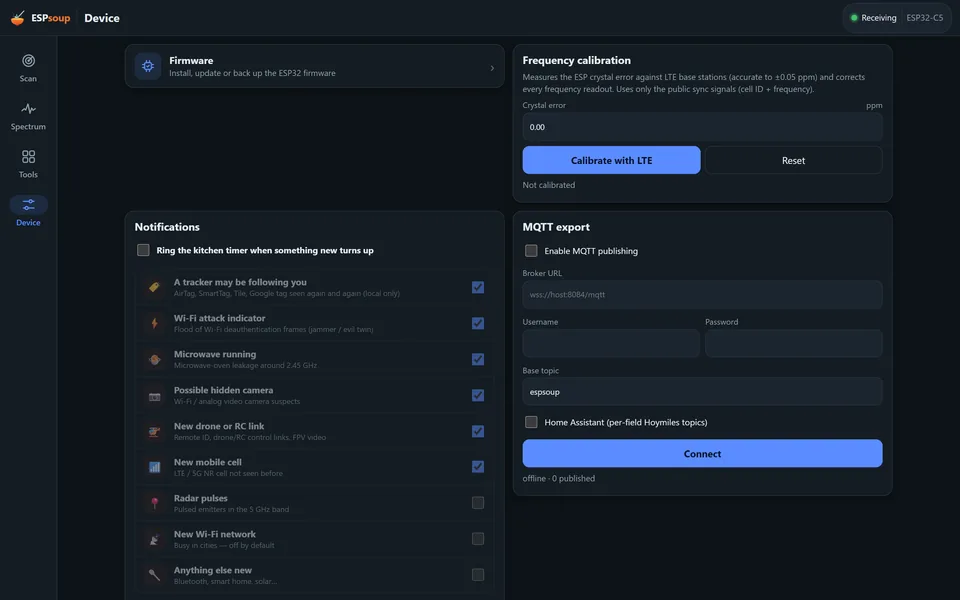This screenshot has height=600, width=960.
Task: Enable Anything else new notification
Action: click(478, 574)
